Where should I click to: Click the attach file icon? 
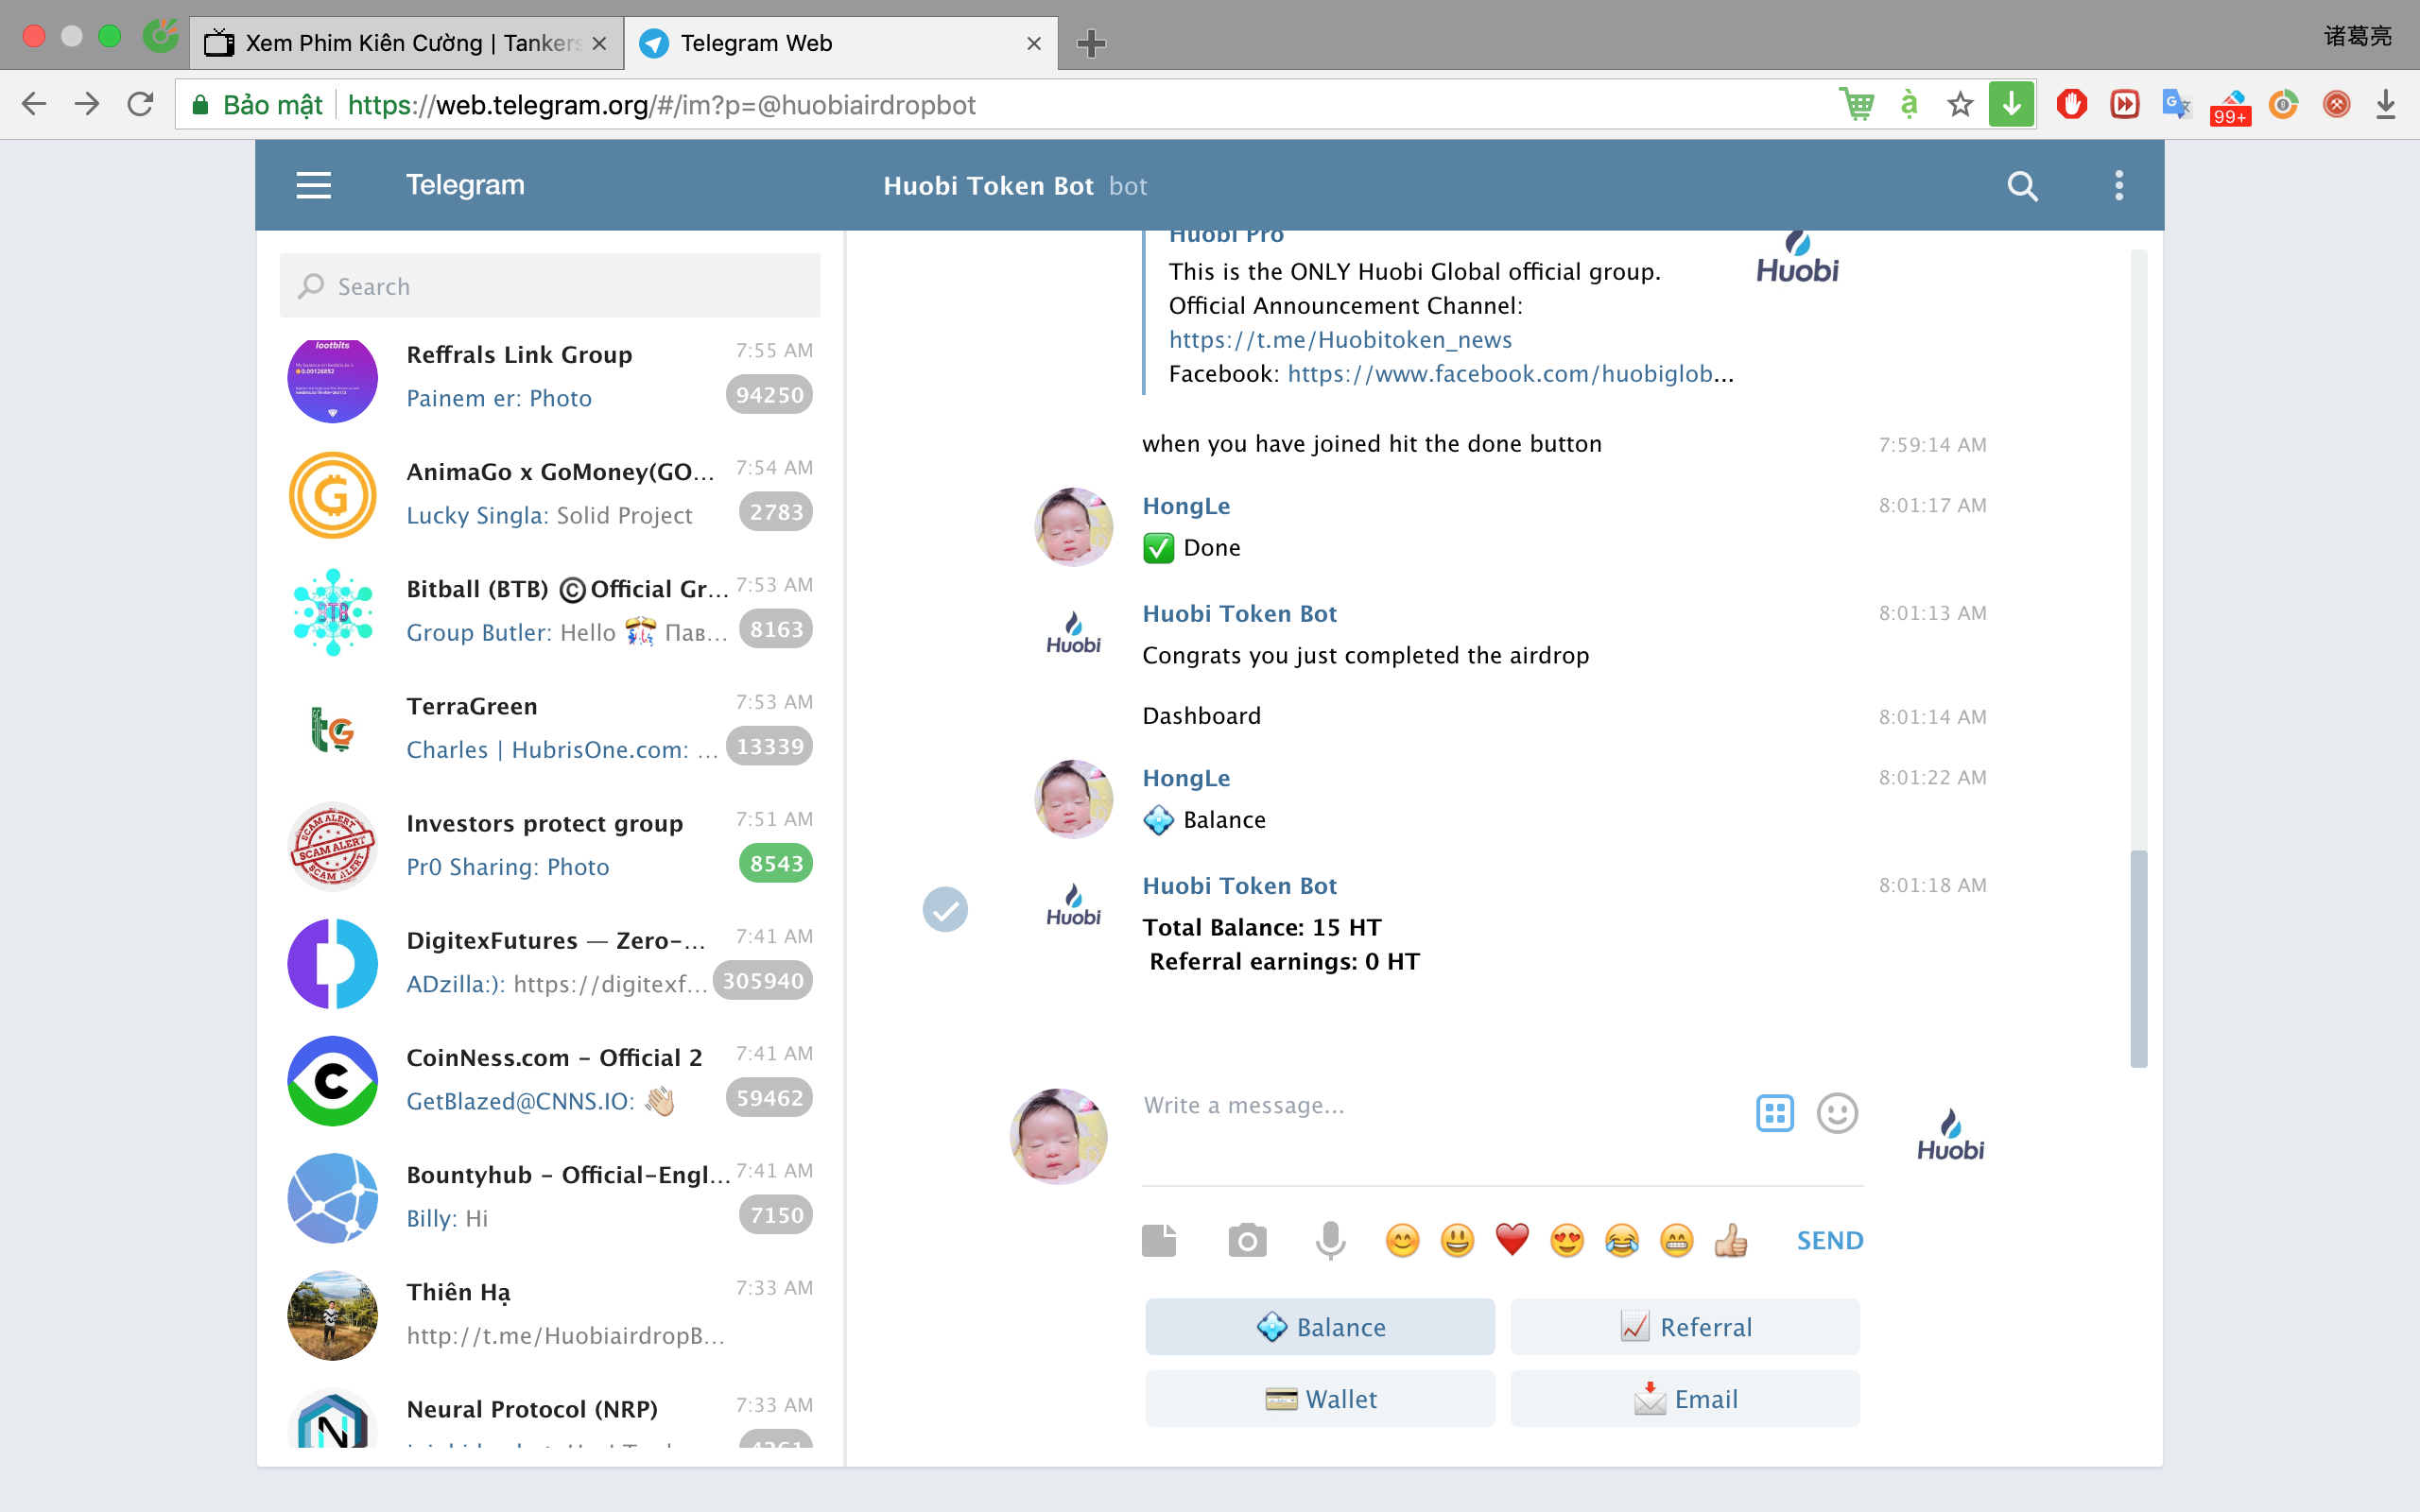(1159, 1240)
